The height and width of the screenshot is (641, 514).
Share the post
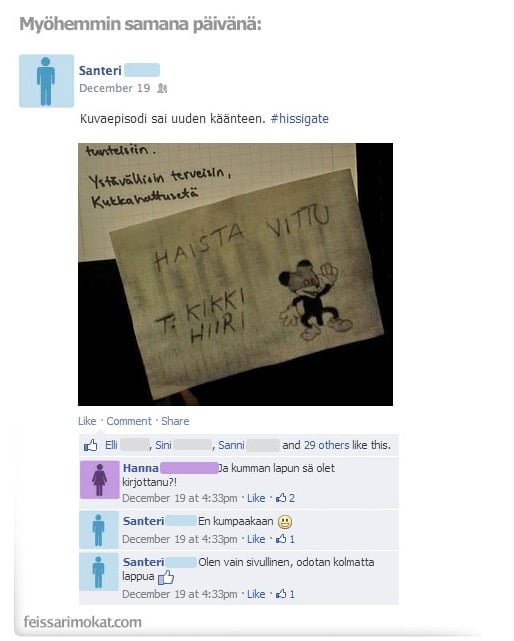pos(175,421)
